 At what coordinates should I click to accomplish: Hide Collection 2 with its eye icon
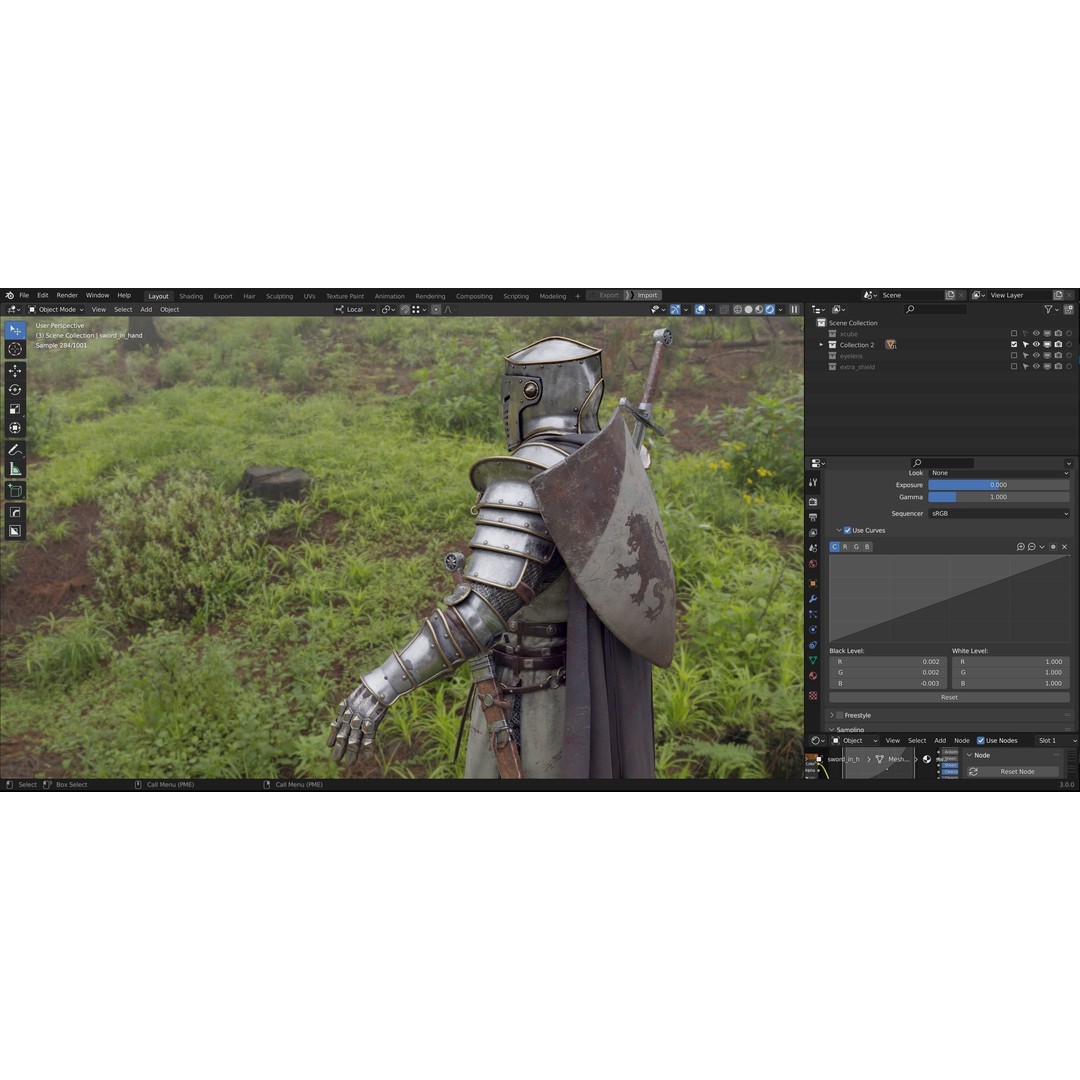point(1036,344)
